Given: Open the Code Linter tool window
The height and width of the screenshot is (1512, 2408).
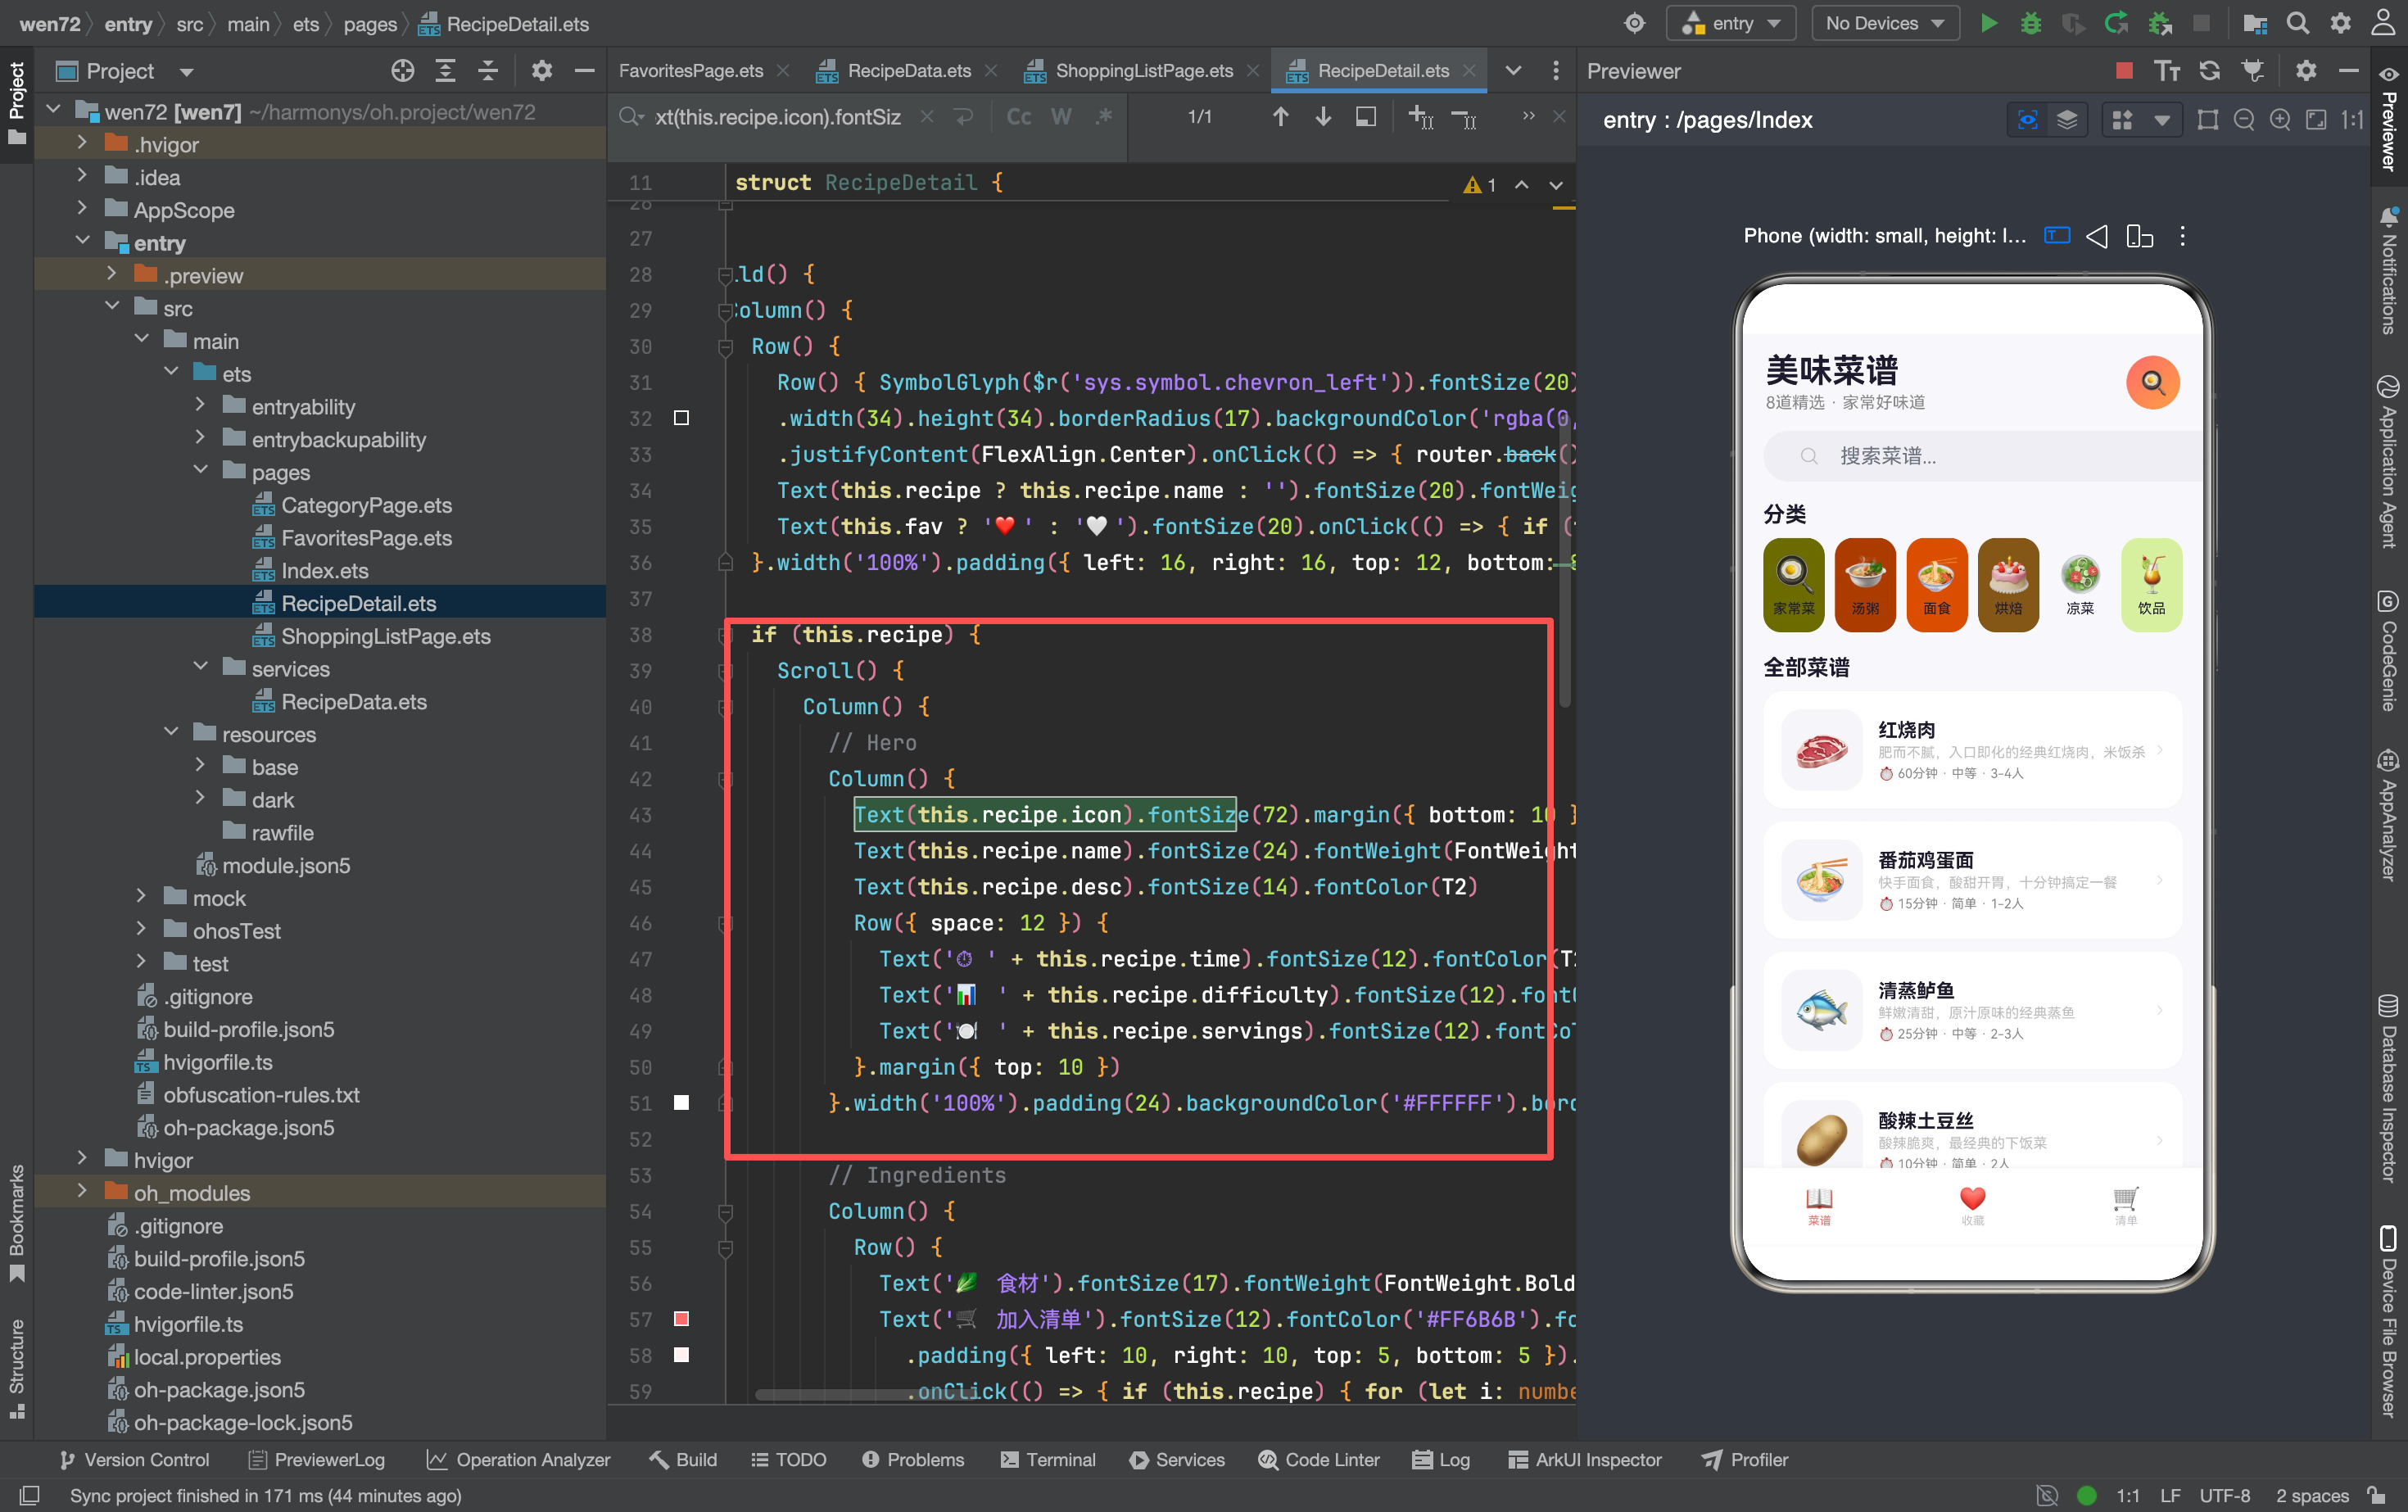Looking at the screenshot, I should tap(1318, 1459).
